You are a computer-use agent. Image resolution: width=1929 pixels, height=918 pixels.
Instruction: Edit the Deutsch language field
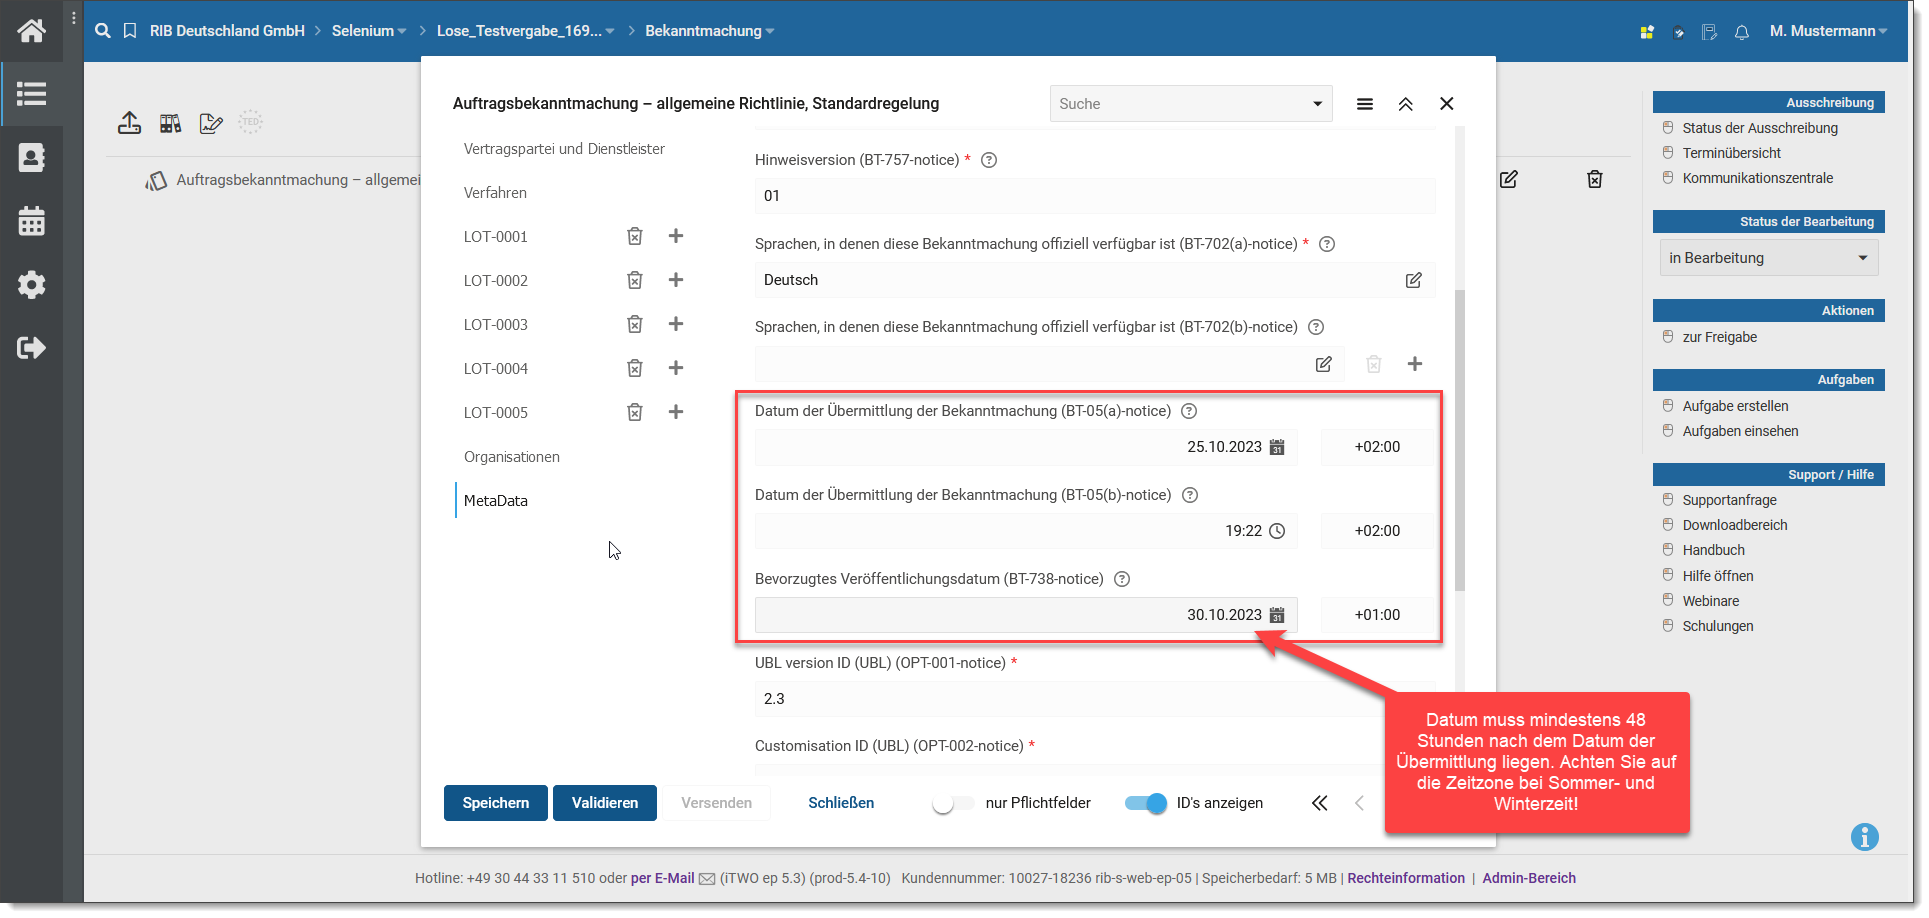click(x=1414, y=280)
